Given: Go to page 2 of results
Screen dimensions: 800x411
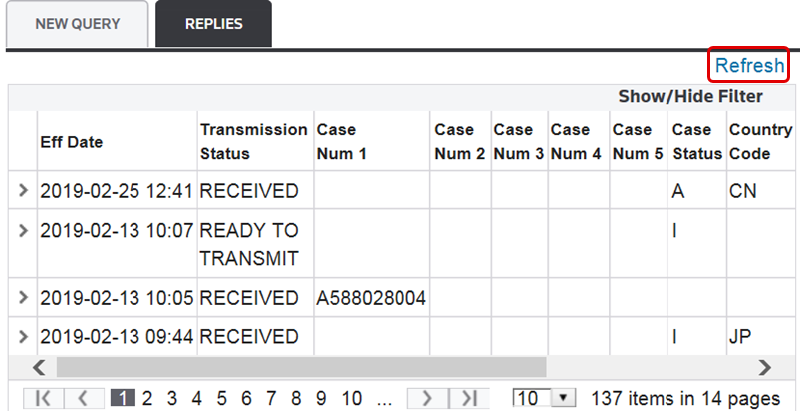Looking at the screenshot, I should tap(147, 398).
